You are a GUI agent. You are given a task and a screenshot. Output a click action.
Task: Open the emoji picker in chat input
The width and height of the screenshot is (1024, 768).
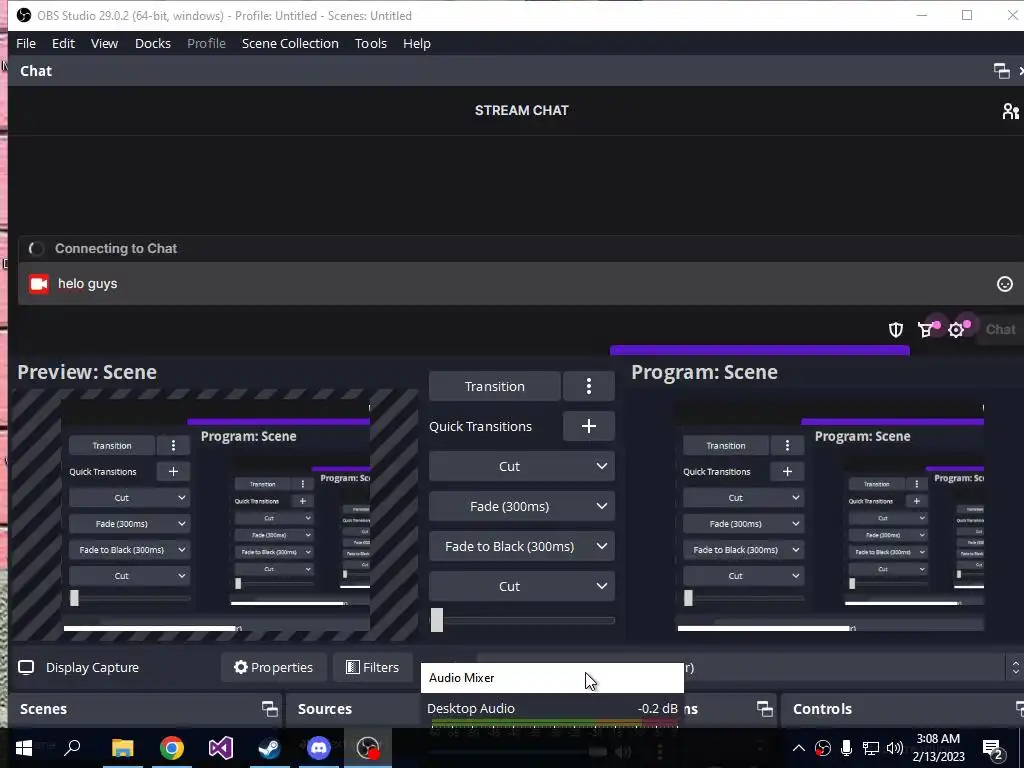pyautogui.click(x=1004, y=283)
